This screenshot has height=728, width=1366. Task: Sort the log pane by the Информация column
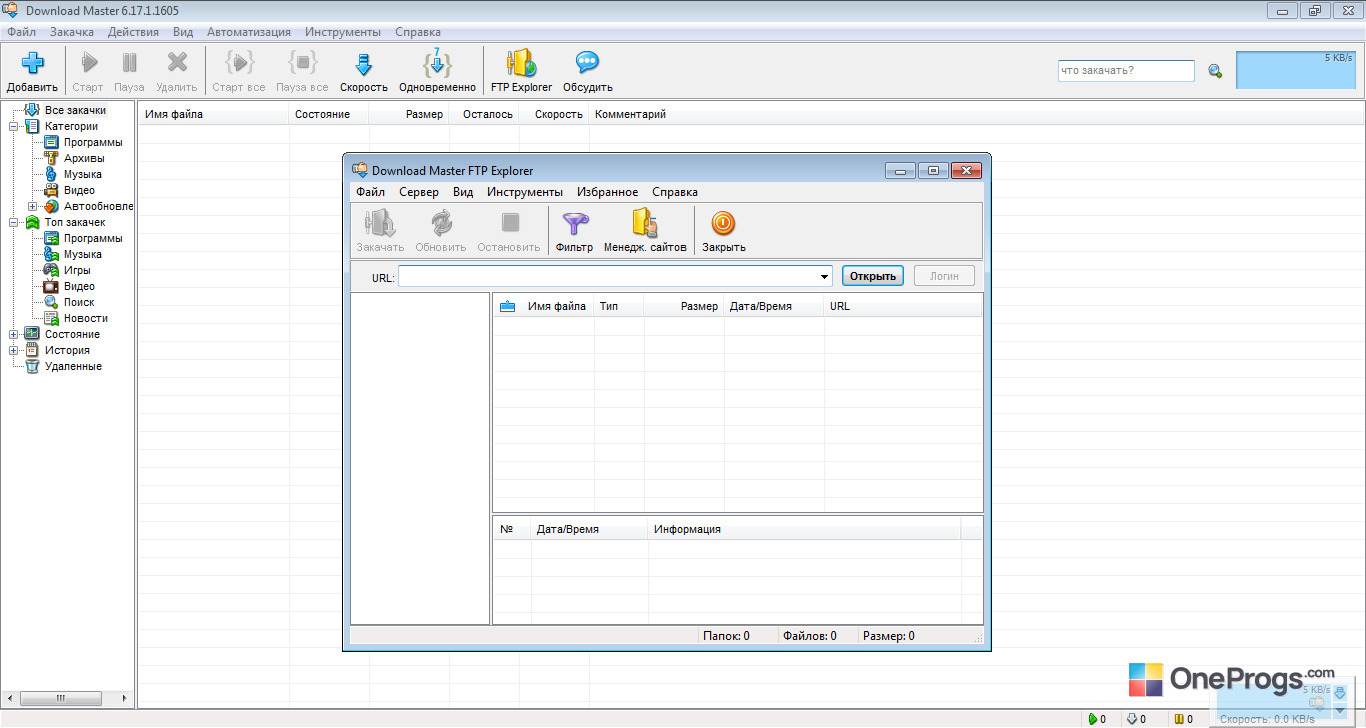pos(804,529)
